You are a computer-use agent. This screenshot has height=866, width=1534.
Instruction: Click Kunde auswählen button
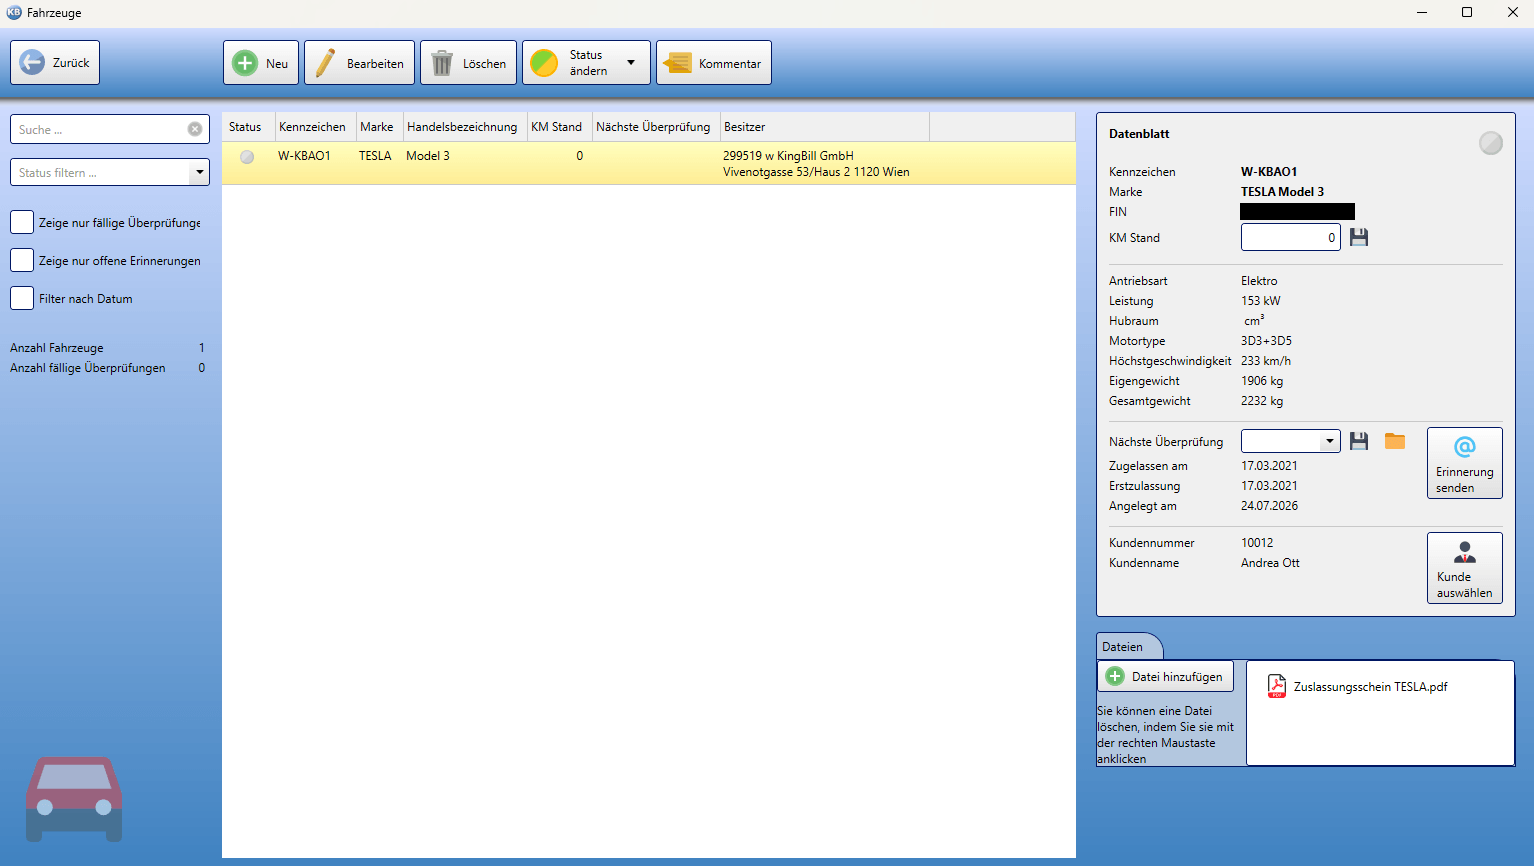pyautogui.click(x=1464, y=568)
